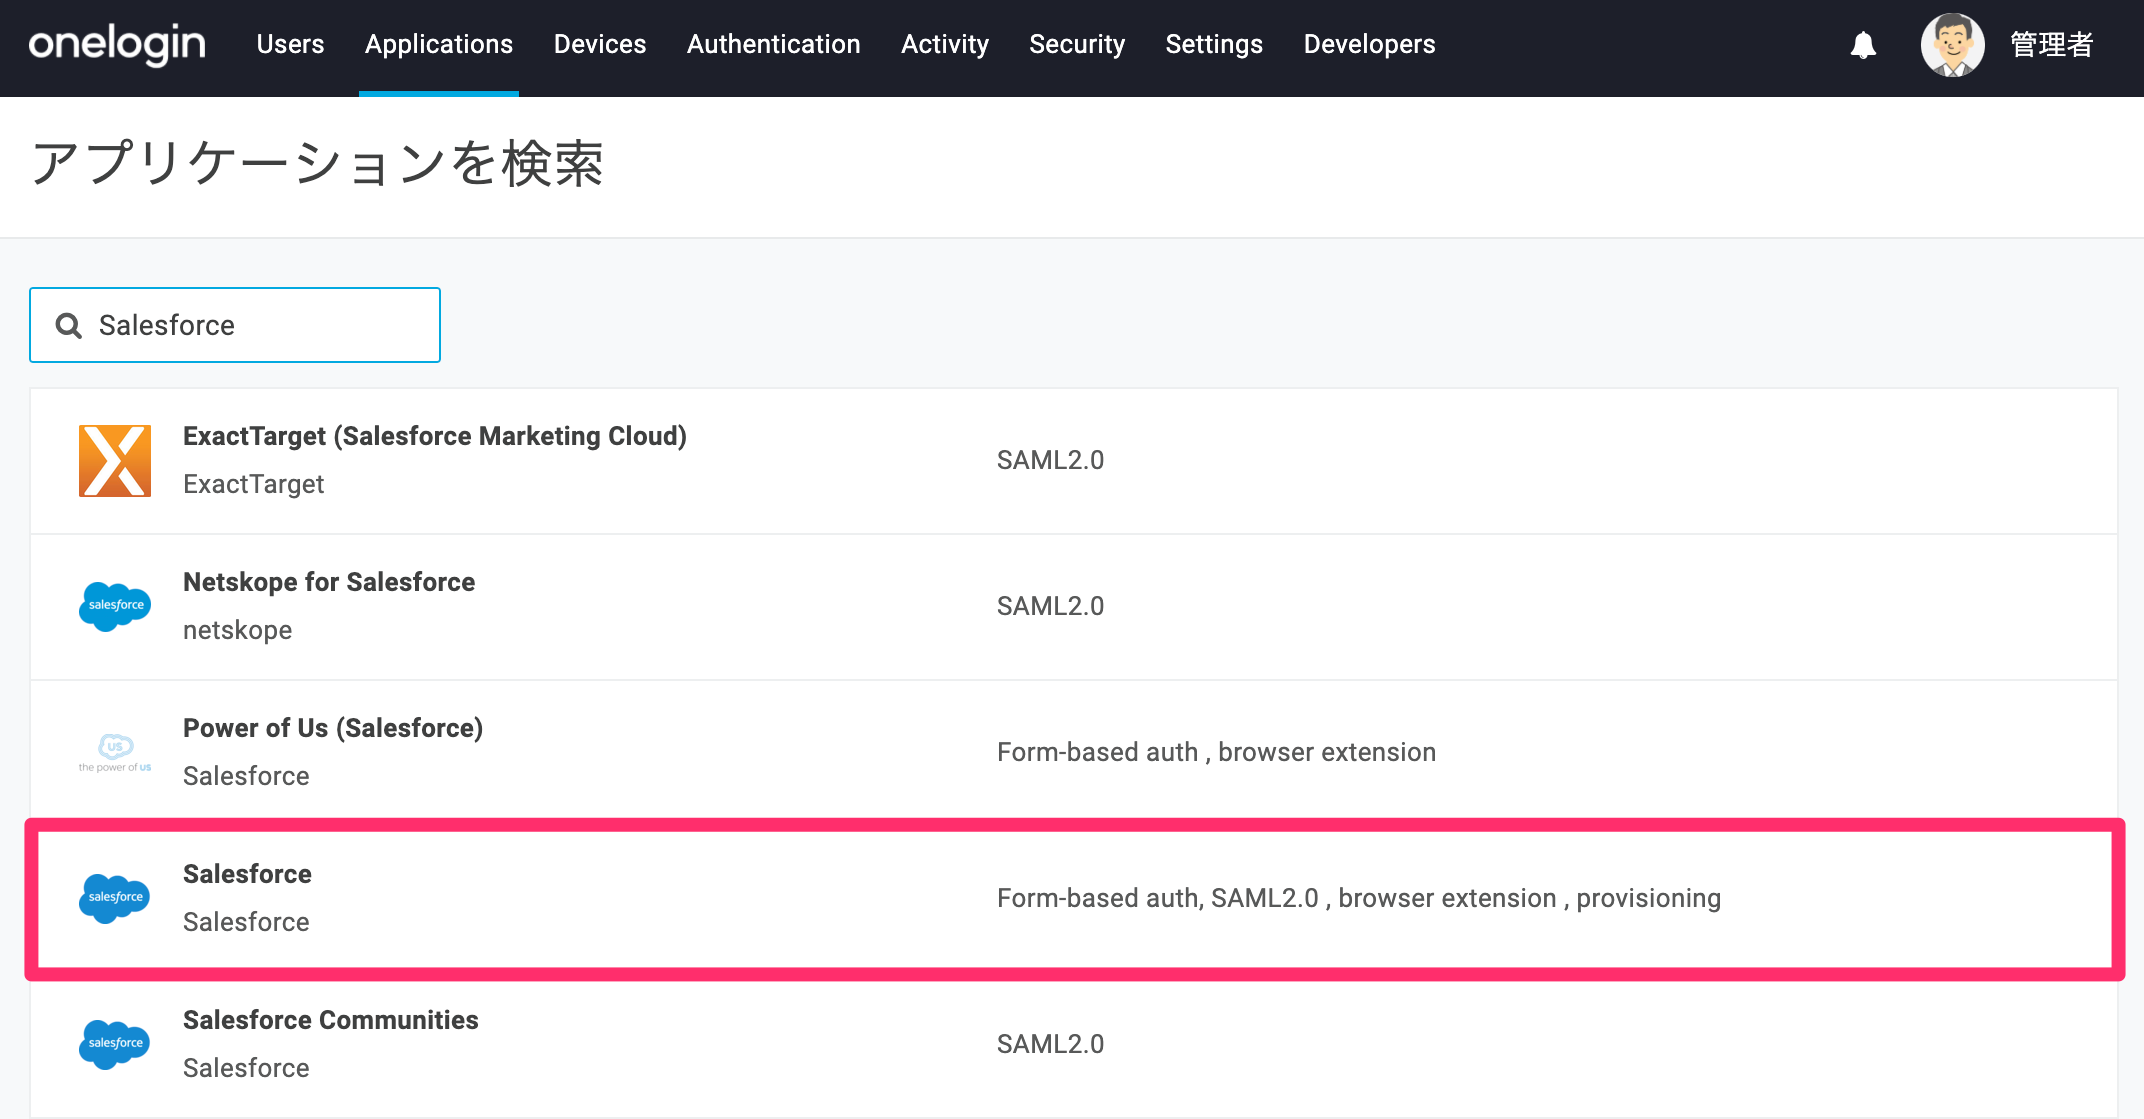This screenshot has width=2144, height=1119.
Task: Click SAML2.0 in ExactTarget row
Action: (1050, 460)
